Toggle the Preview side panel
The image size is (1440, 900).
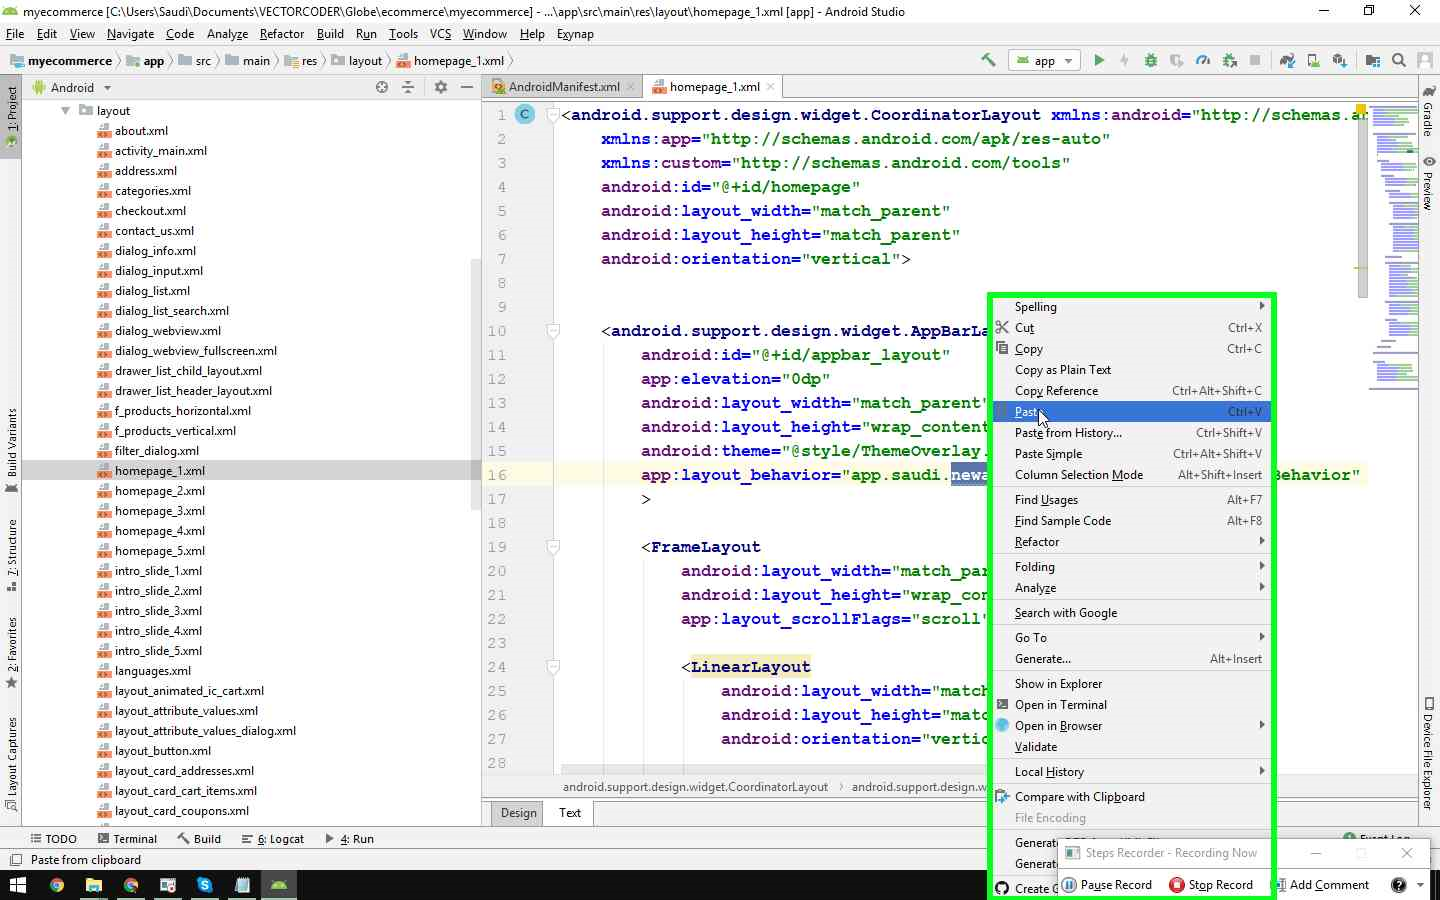(1429, 183)
